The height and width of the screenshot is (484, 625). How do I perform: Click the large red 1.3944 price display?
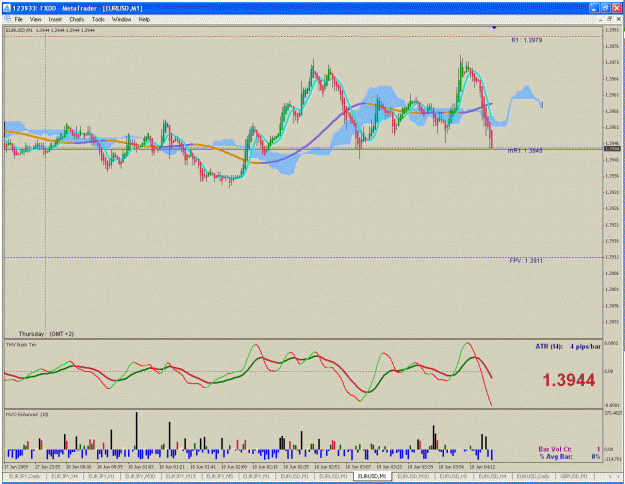click(x=569, y=380)
